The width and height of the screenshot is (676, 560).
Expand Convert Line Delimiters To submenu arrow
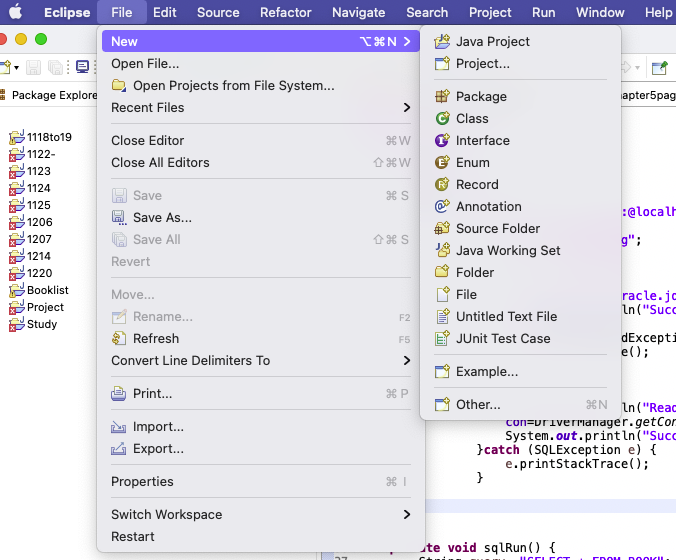[x=407, y=360]
